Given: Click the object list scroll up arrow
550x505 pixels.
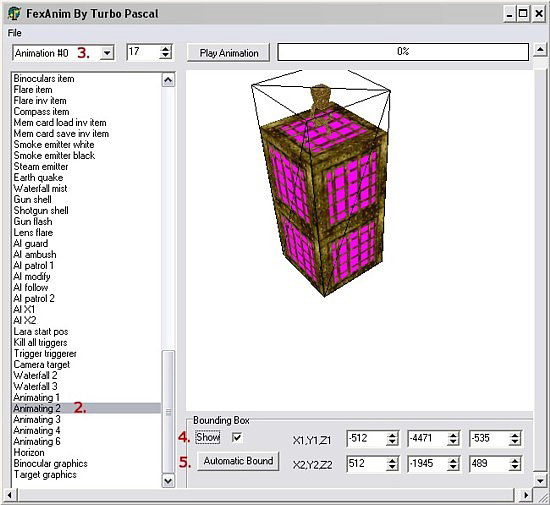Looking at the screenshot, I should [x=168, y=80].
